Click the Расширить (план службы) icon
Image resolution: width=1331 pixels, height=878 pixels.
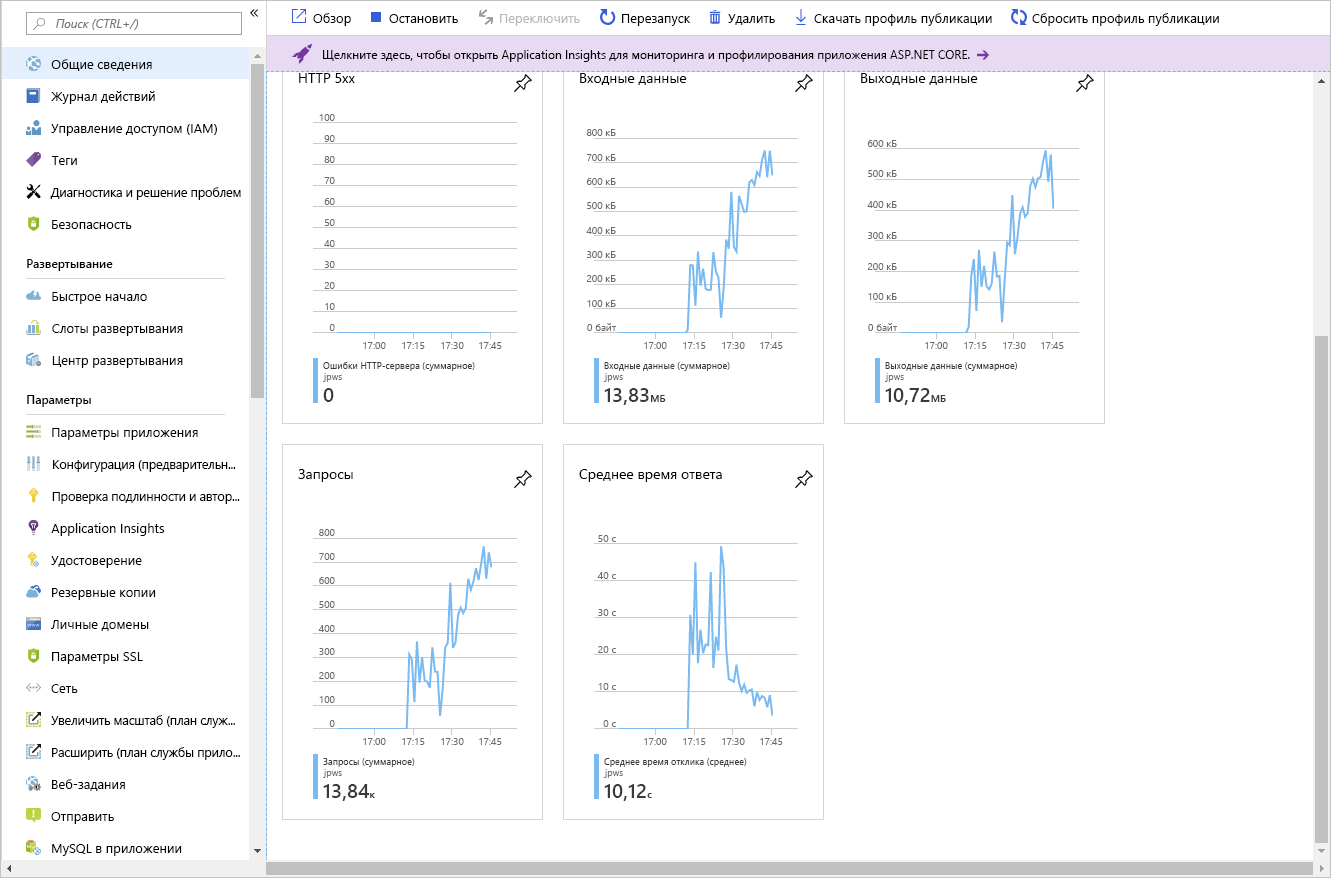[33, 752]
